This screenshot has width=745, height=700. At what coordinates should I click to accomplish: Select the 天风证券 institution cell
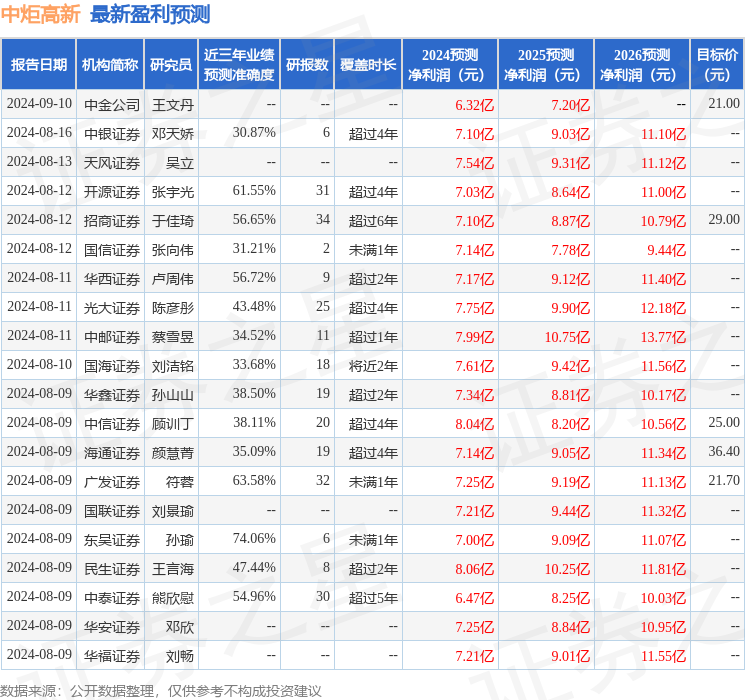point(112,163)
